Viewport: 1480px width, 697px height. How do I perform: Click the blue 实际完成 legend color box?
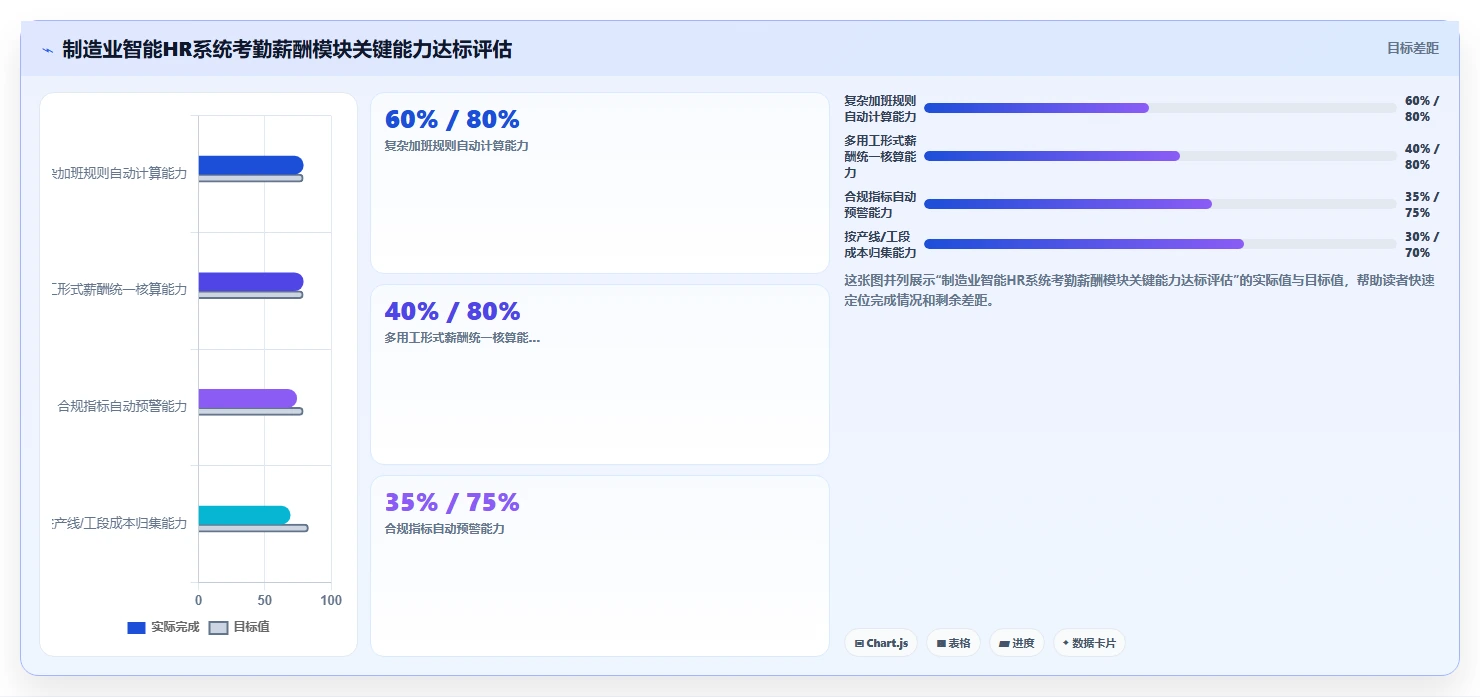tap(136, 628)
